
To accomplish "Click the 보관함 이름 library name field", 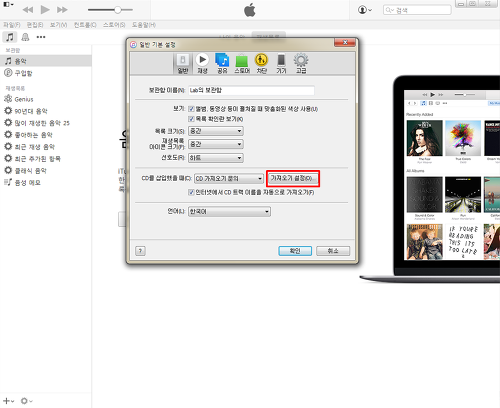I will point(251,90).
